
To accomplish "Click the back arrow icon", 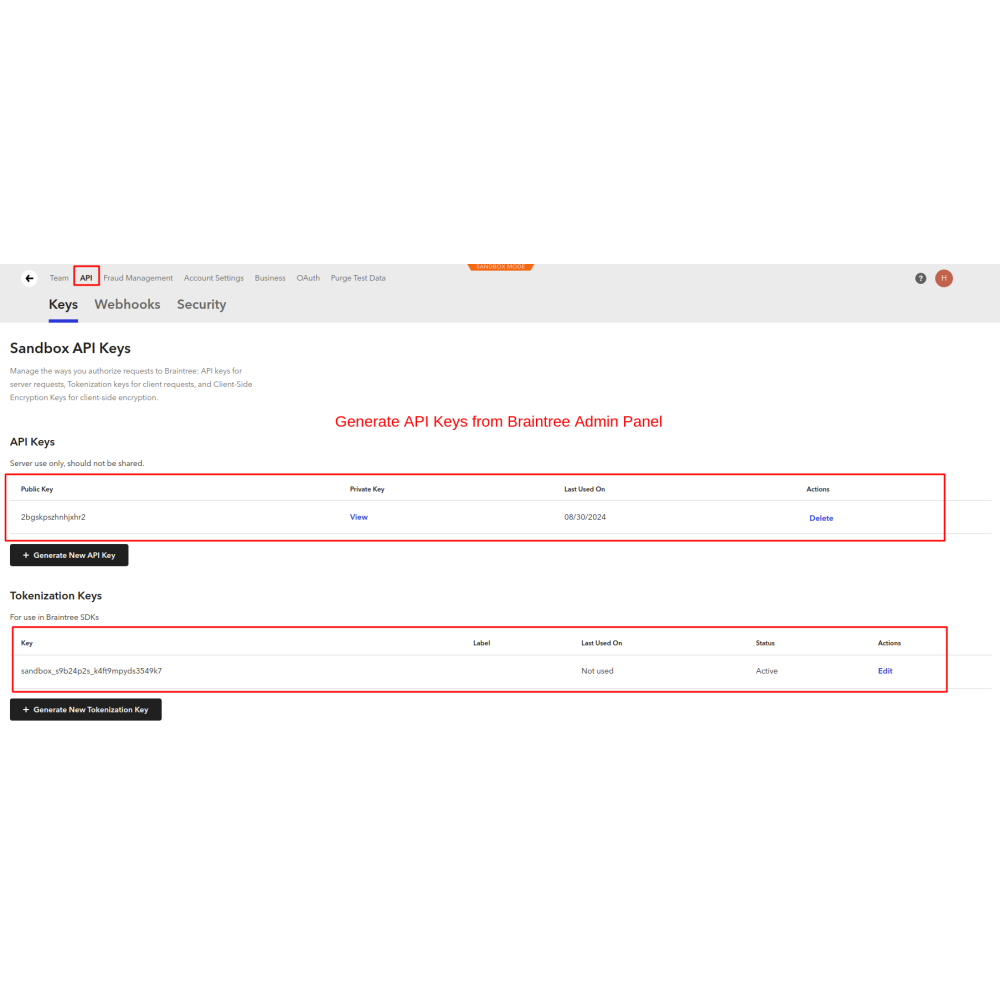I will pos(30,278).
